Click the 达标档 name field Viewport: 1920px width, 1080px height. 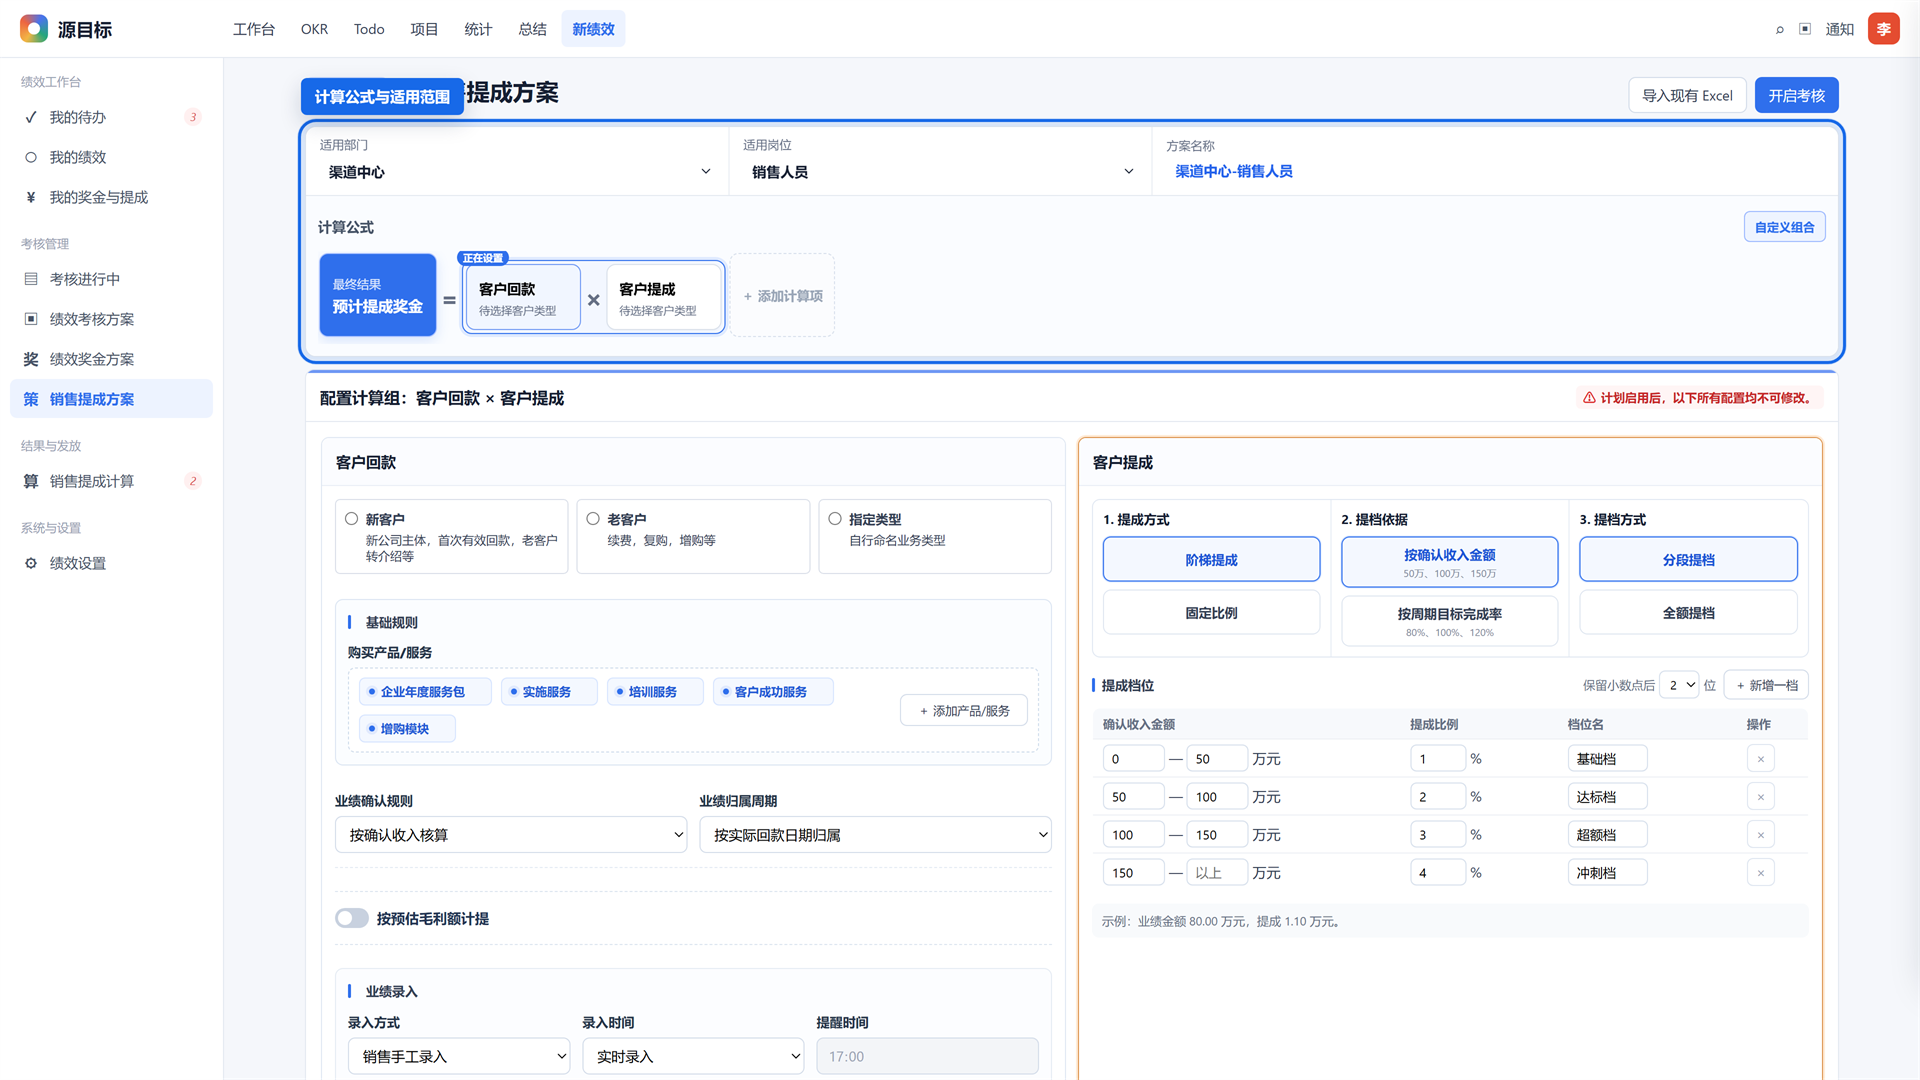[x=1607, y=797]
